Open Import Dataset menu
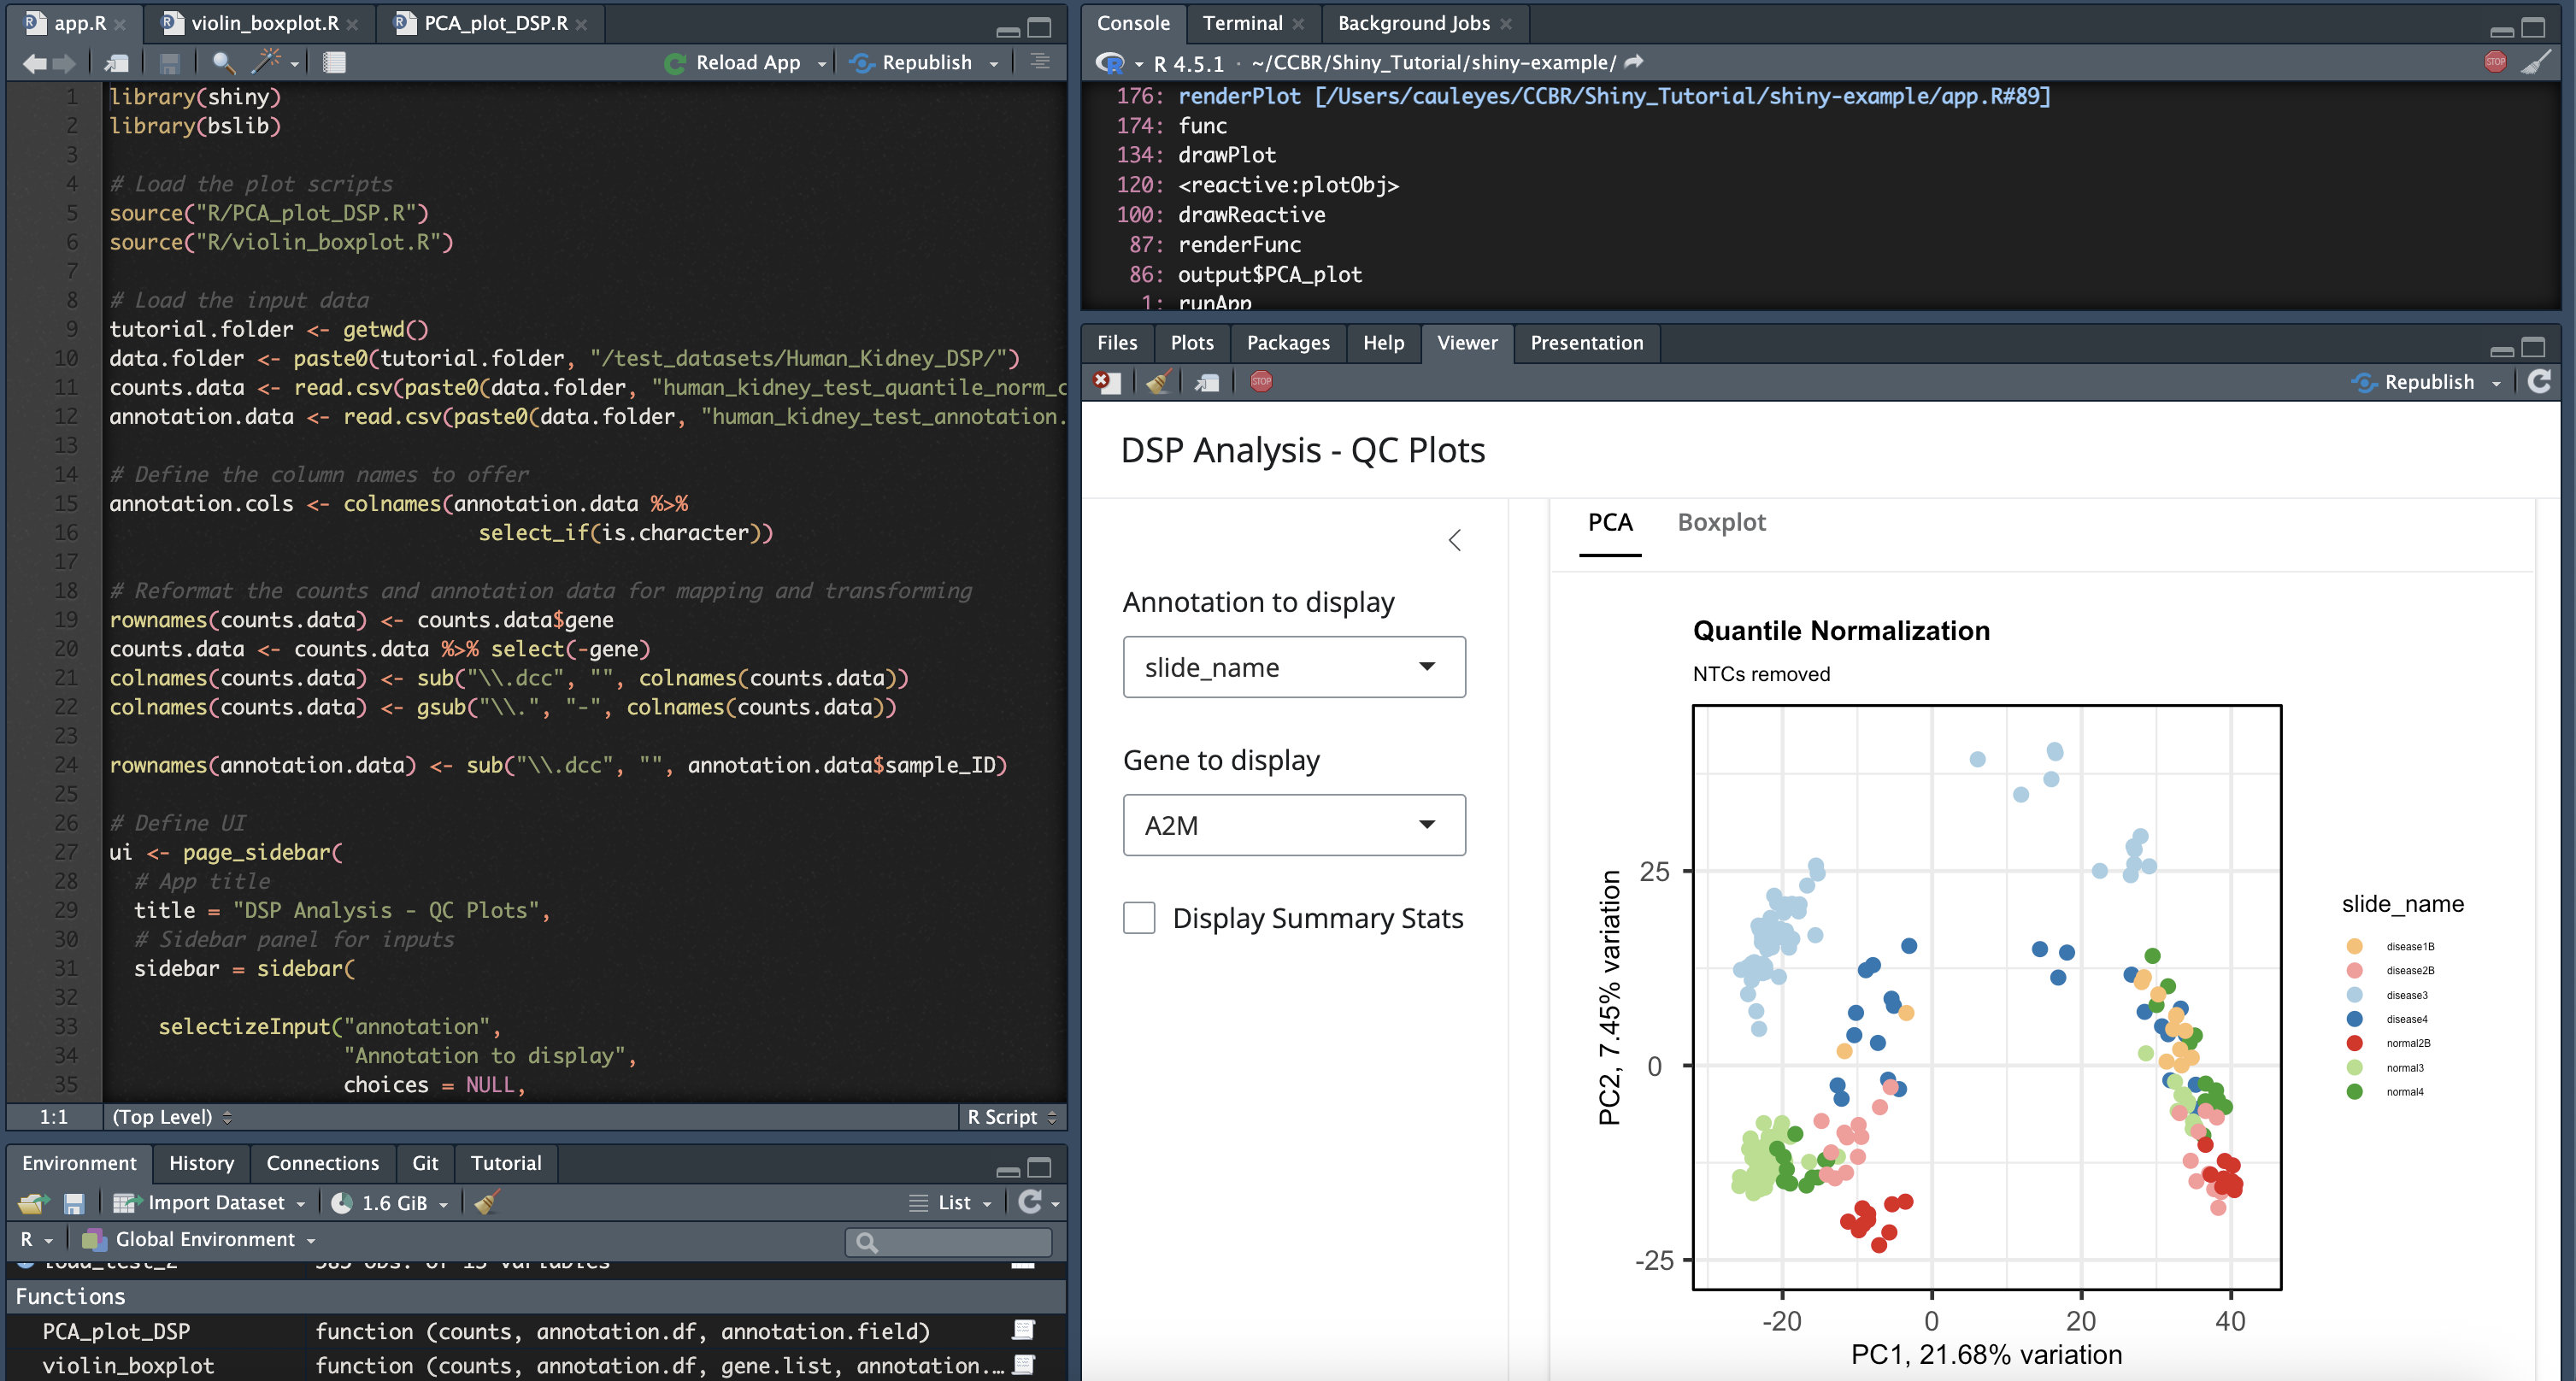Screen dimensions: 2576x1381 pyautogui.click(x=214, y=1203)
